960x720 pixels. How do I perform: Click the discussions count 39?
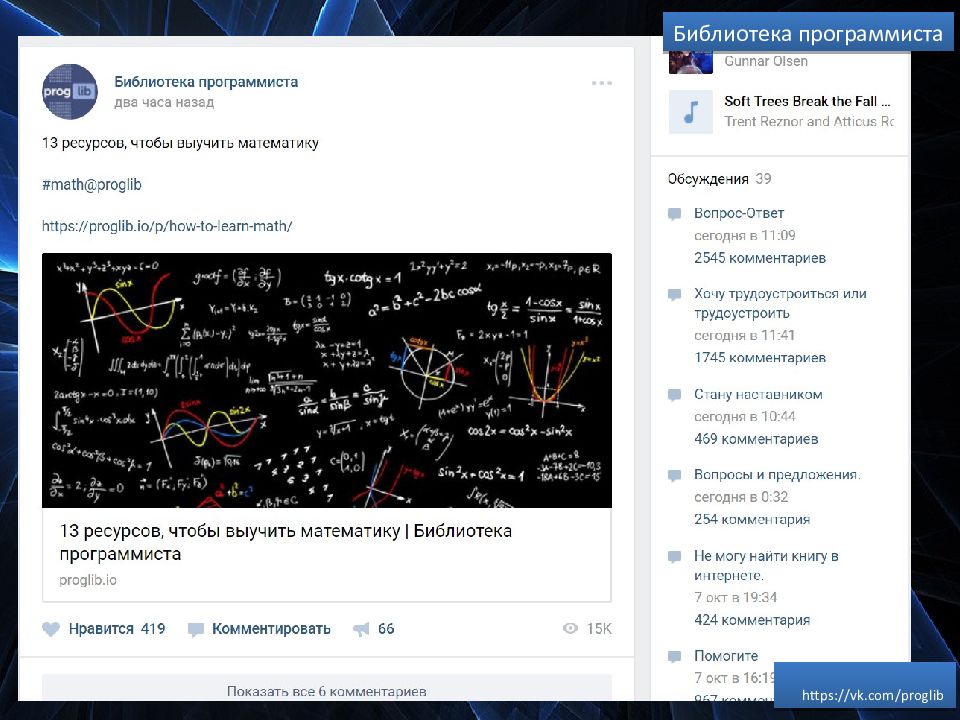click(x=763, y=179)
